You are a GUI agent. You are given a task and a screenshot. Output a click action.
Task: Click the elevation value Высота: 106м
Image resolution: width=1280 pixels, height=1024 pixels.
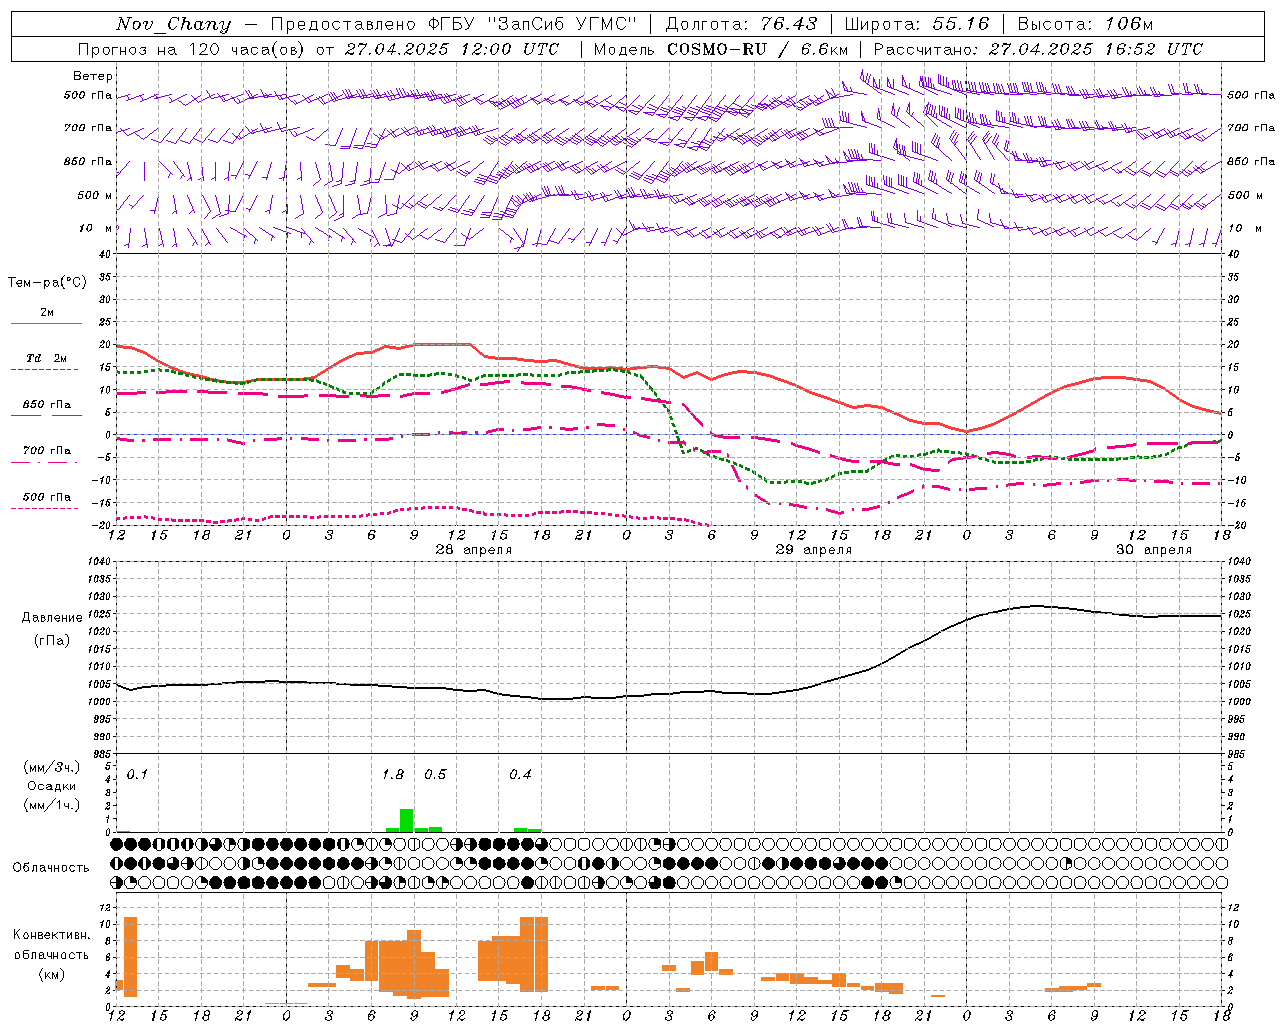tap(1085, 24)
